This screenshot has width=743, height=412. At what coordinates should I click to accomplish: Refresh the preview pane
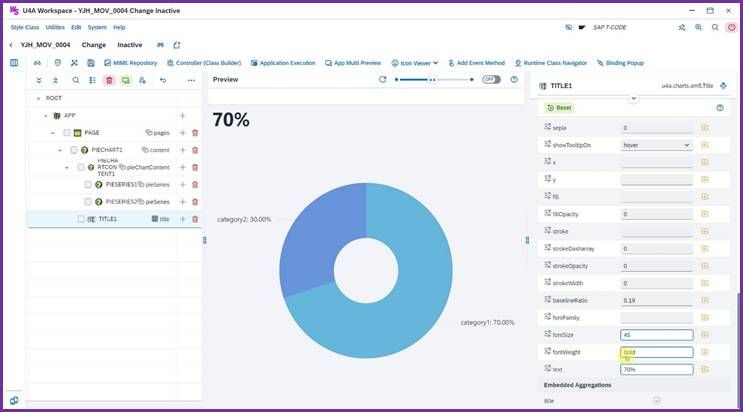coord(382,79)
